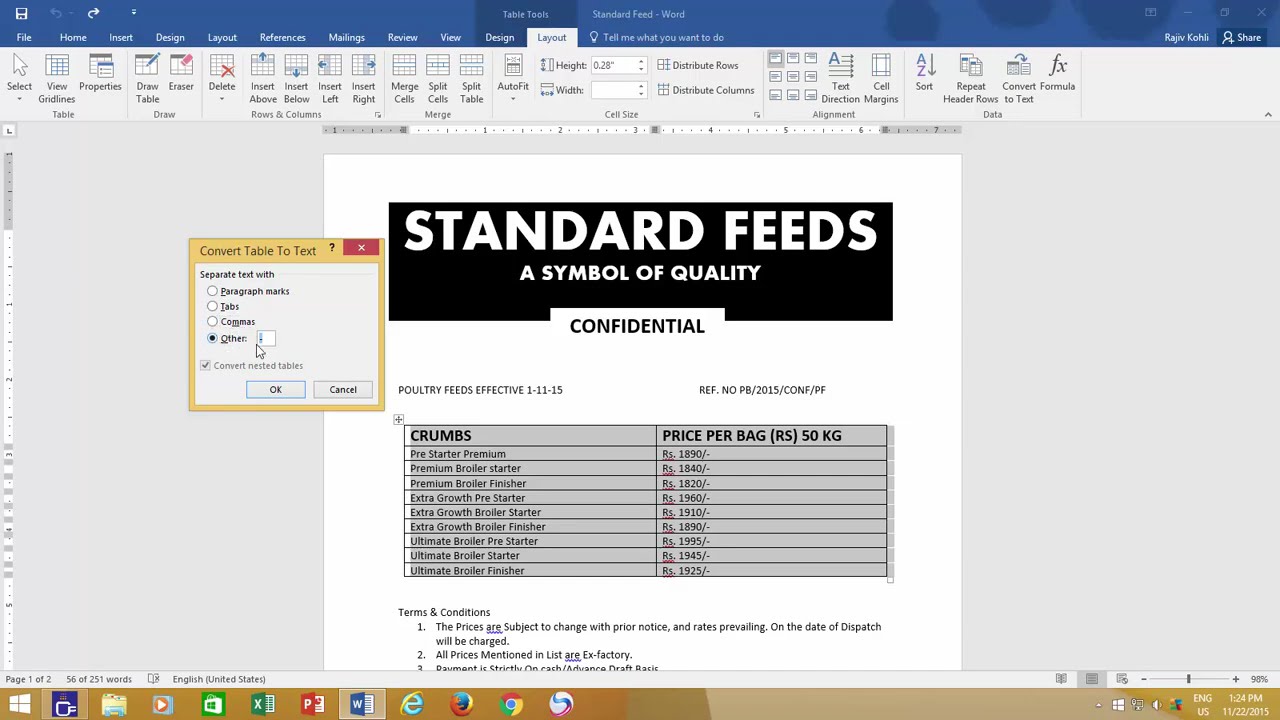This screenshot has width=1280, height=720.
Task: Select the Commas radio button
Action: point(212,322)
